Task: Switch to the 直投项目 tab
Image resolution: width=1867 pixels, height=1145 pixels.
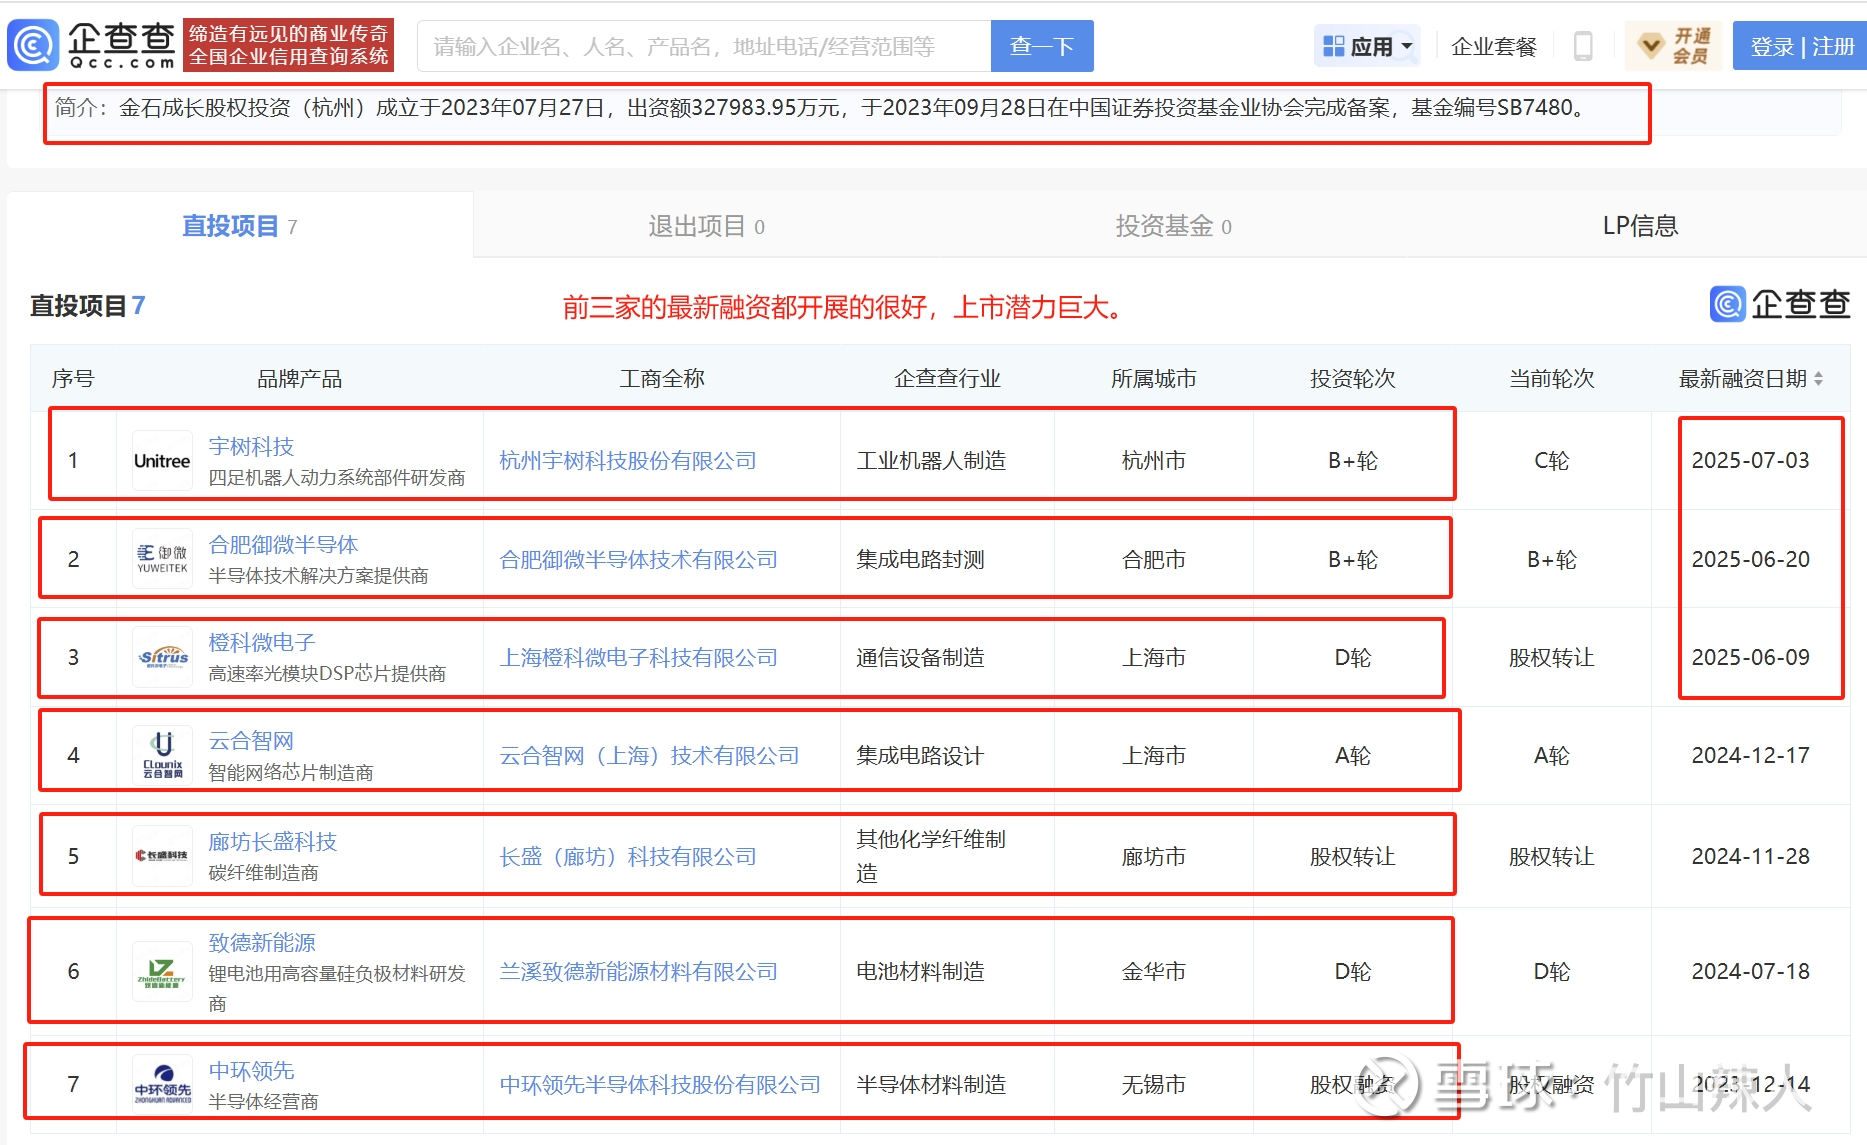Action: pyautogui.click(x=240, y=226)
